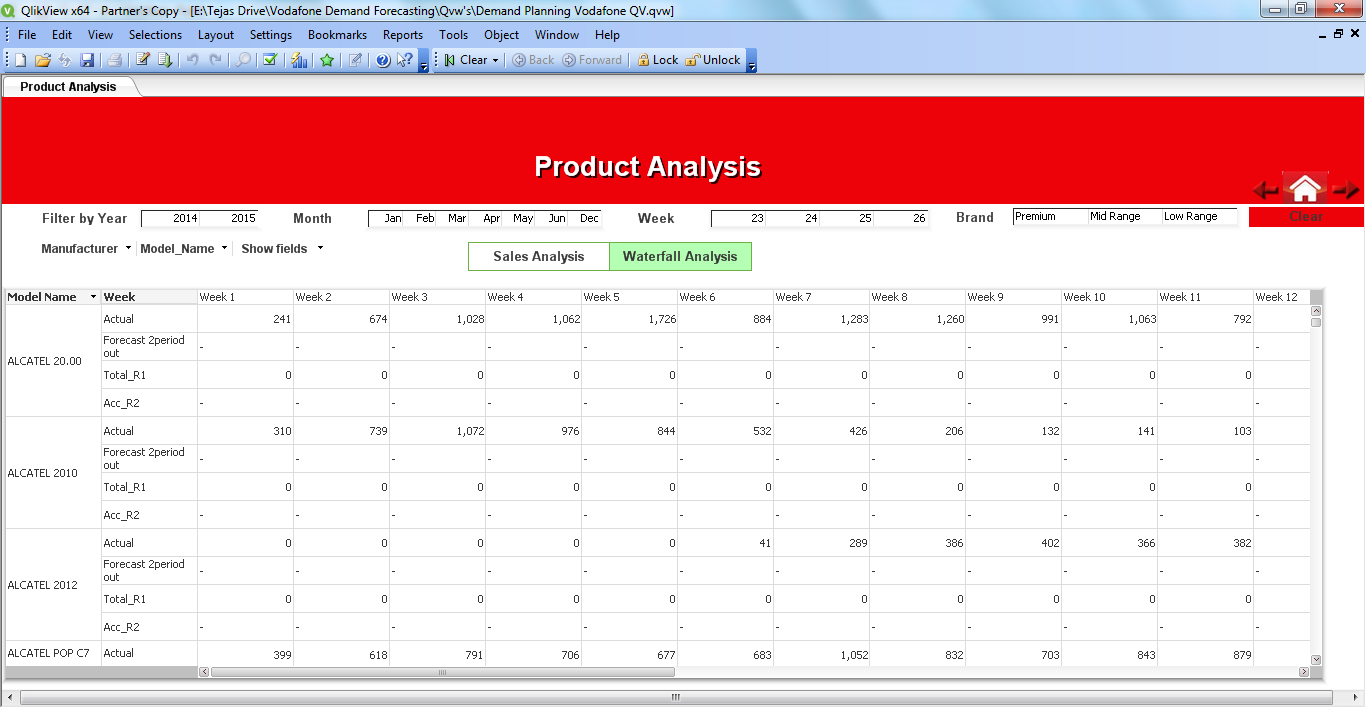Open the Layout menu
1366x708 pixels.
click(x=215, y=34)
